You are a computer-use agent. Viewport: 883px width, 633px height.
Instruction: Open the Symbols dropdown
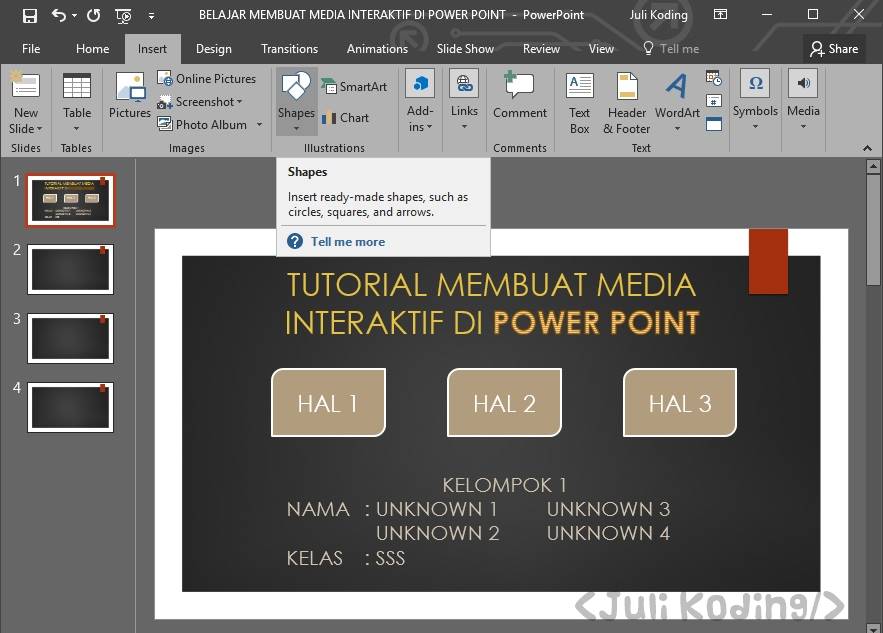[x=755, y=100]
